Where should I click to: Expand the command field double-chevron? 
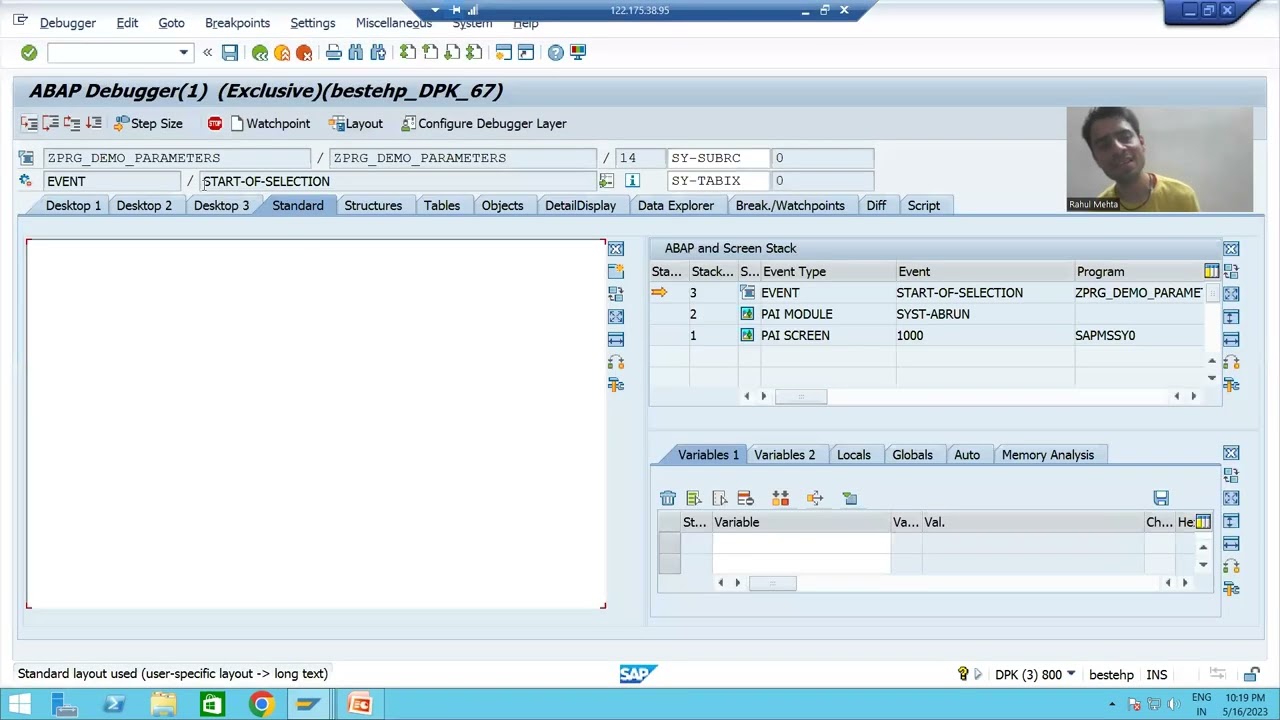coord(207,52)
